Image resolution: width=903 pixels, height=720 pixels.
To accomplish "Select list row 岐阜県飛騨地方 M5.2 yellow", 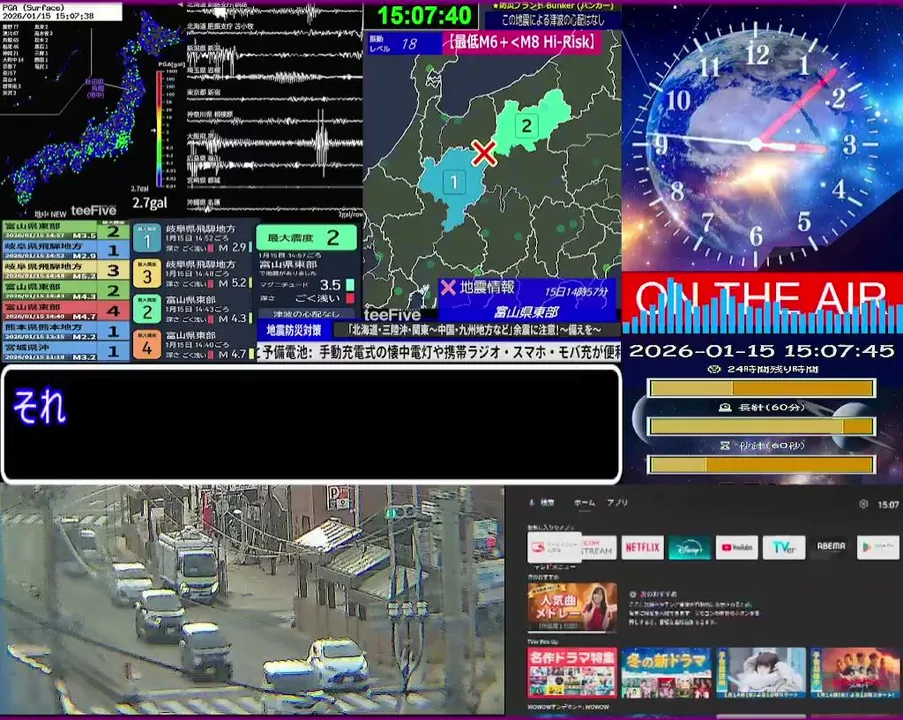I will (x=65, y=270).
